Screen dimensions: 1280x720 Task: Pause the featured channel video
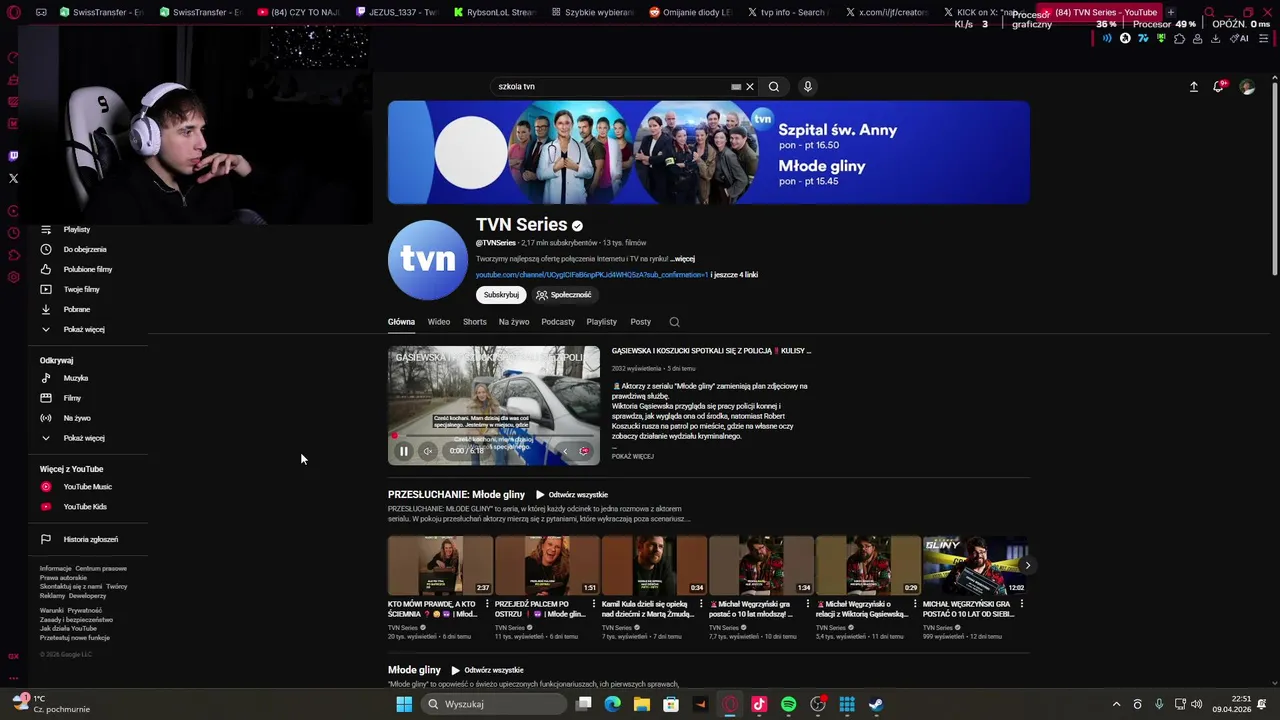[404, 451]
